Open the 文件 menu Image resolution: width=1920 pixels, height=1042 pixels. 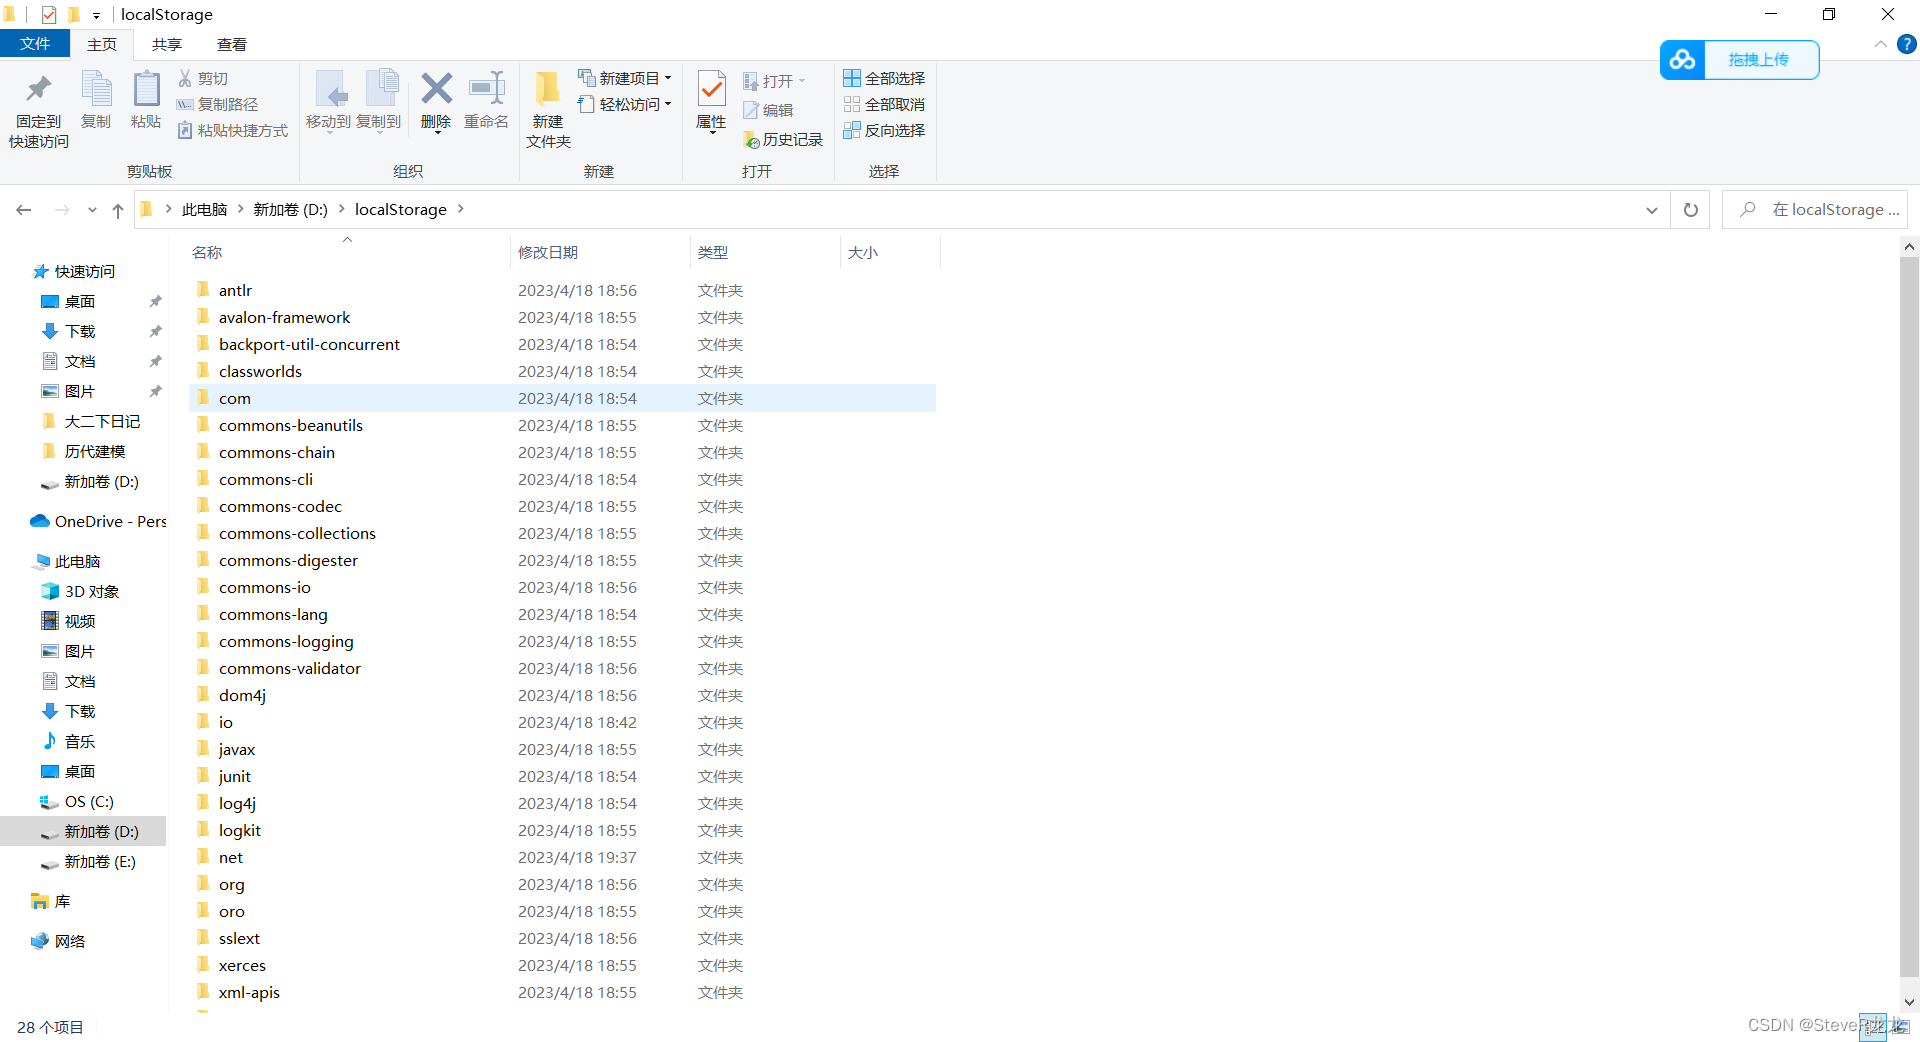point(35,44)
